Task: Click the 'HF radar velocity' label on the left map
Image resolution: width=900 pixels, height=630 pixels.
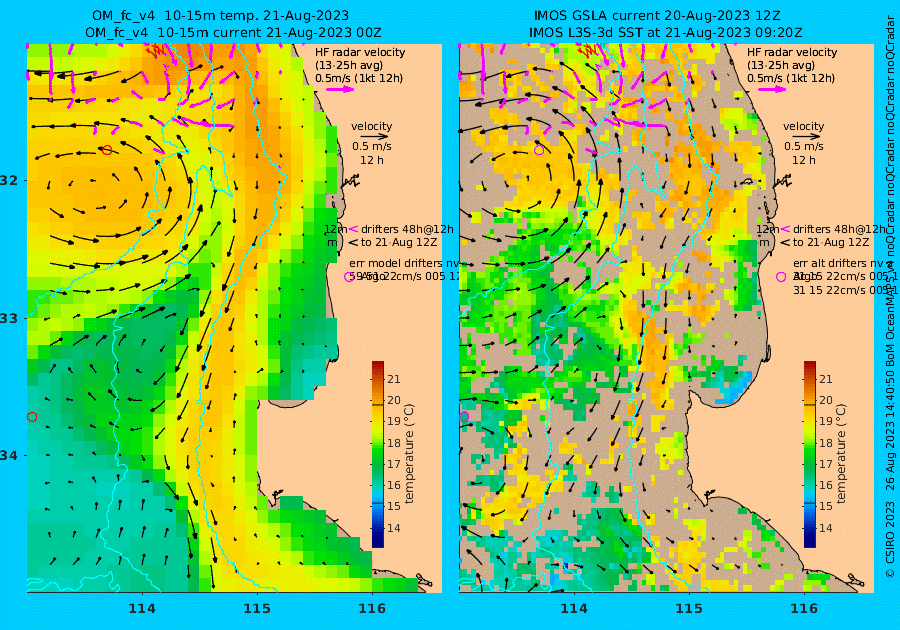Action: pyautogui.click(x=360, y=52)
